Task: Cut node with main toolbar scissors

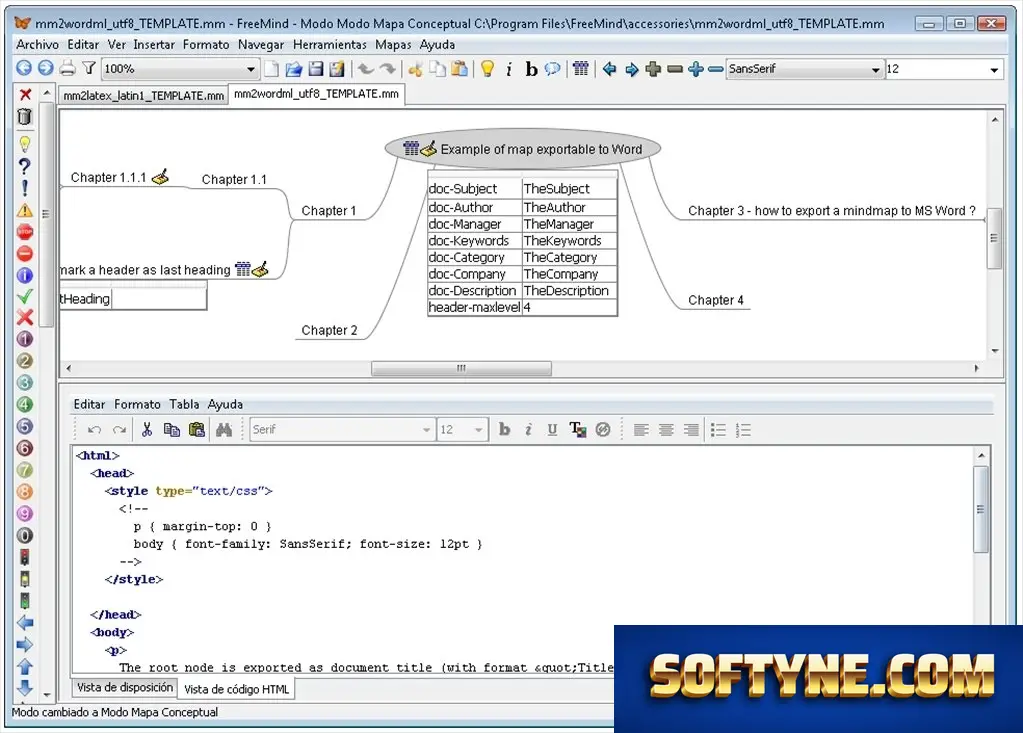Action: 415,68
